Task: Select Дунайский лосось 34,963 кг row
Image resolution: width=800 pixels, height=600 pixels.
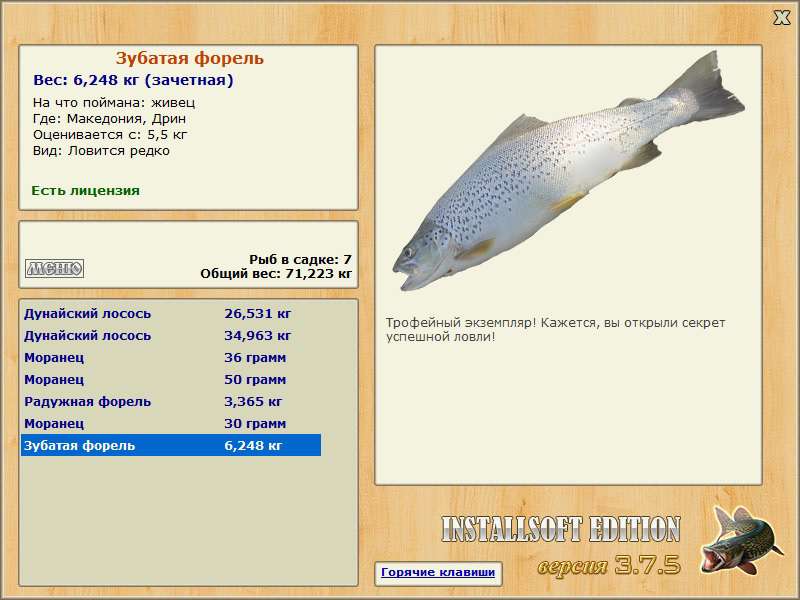Action: click(171, 336)
